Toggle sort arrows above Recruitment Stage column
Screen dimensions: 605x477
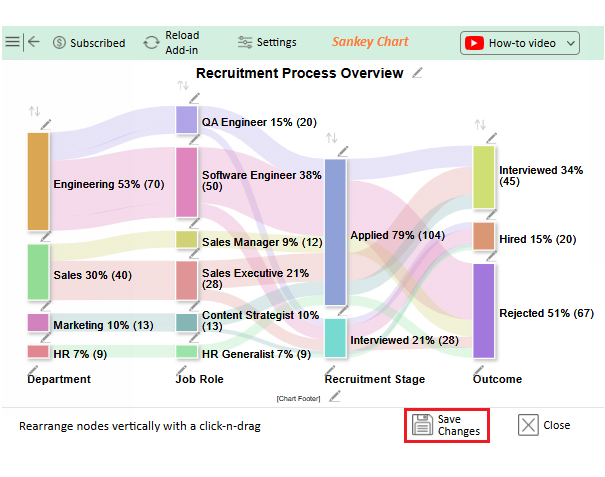coord(332,138)
